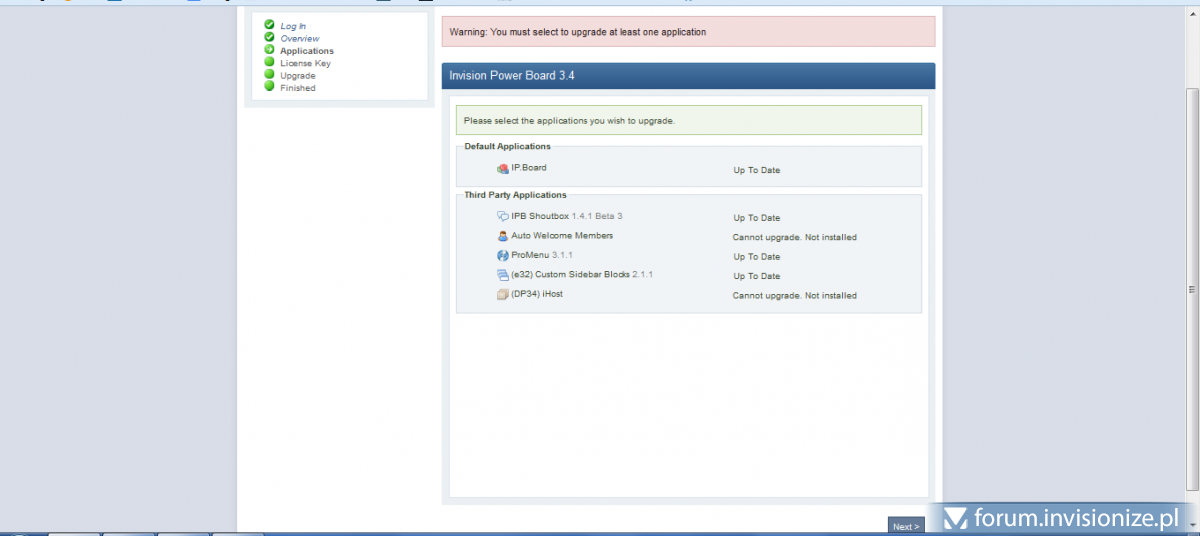Select the Applications step in sidebar
Image resolution: width=1200 pixels, height=536 pixels.
tap(307, 51)
